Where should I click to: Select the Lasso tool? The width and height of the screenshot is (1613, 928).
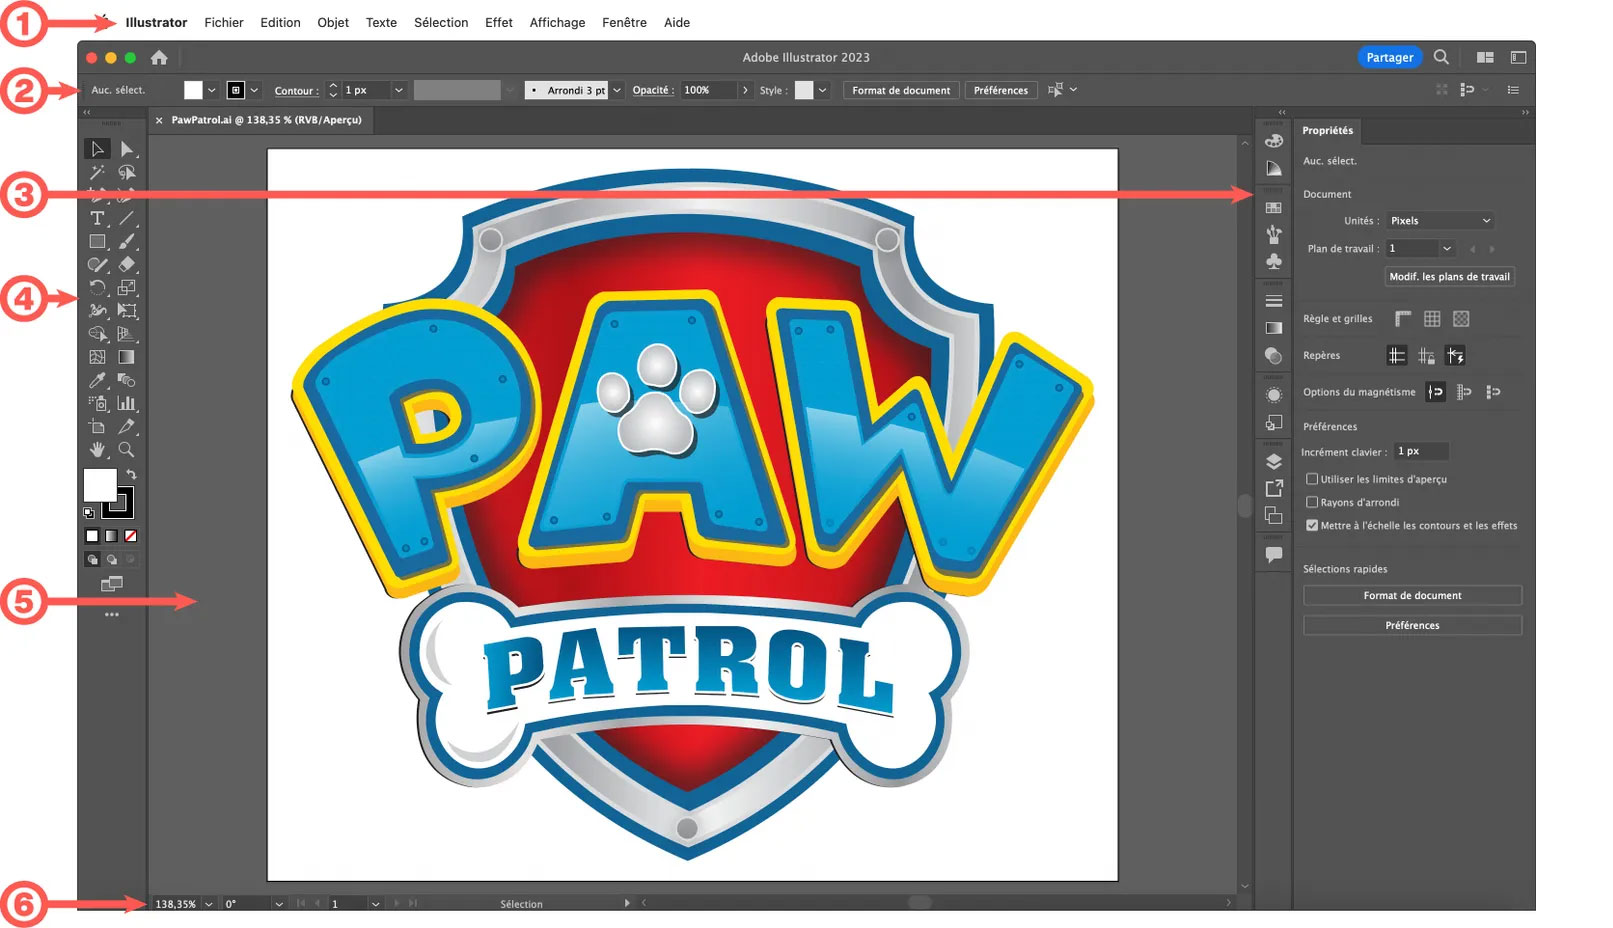(127, 173)
